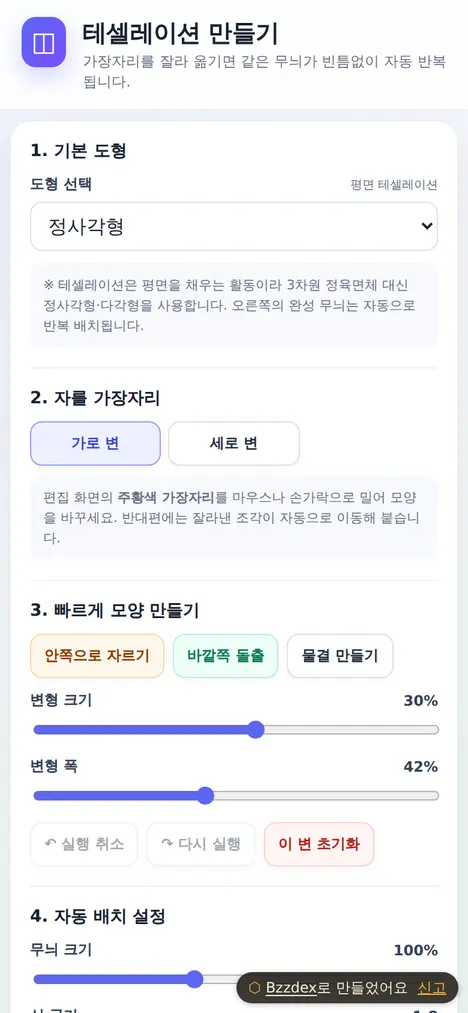Reset the edge with 이 변 초기화

(x=319, y=844)
